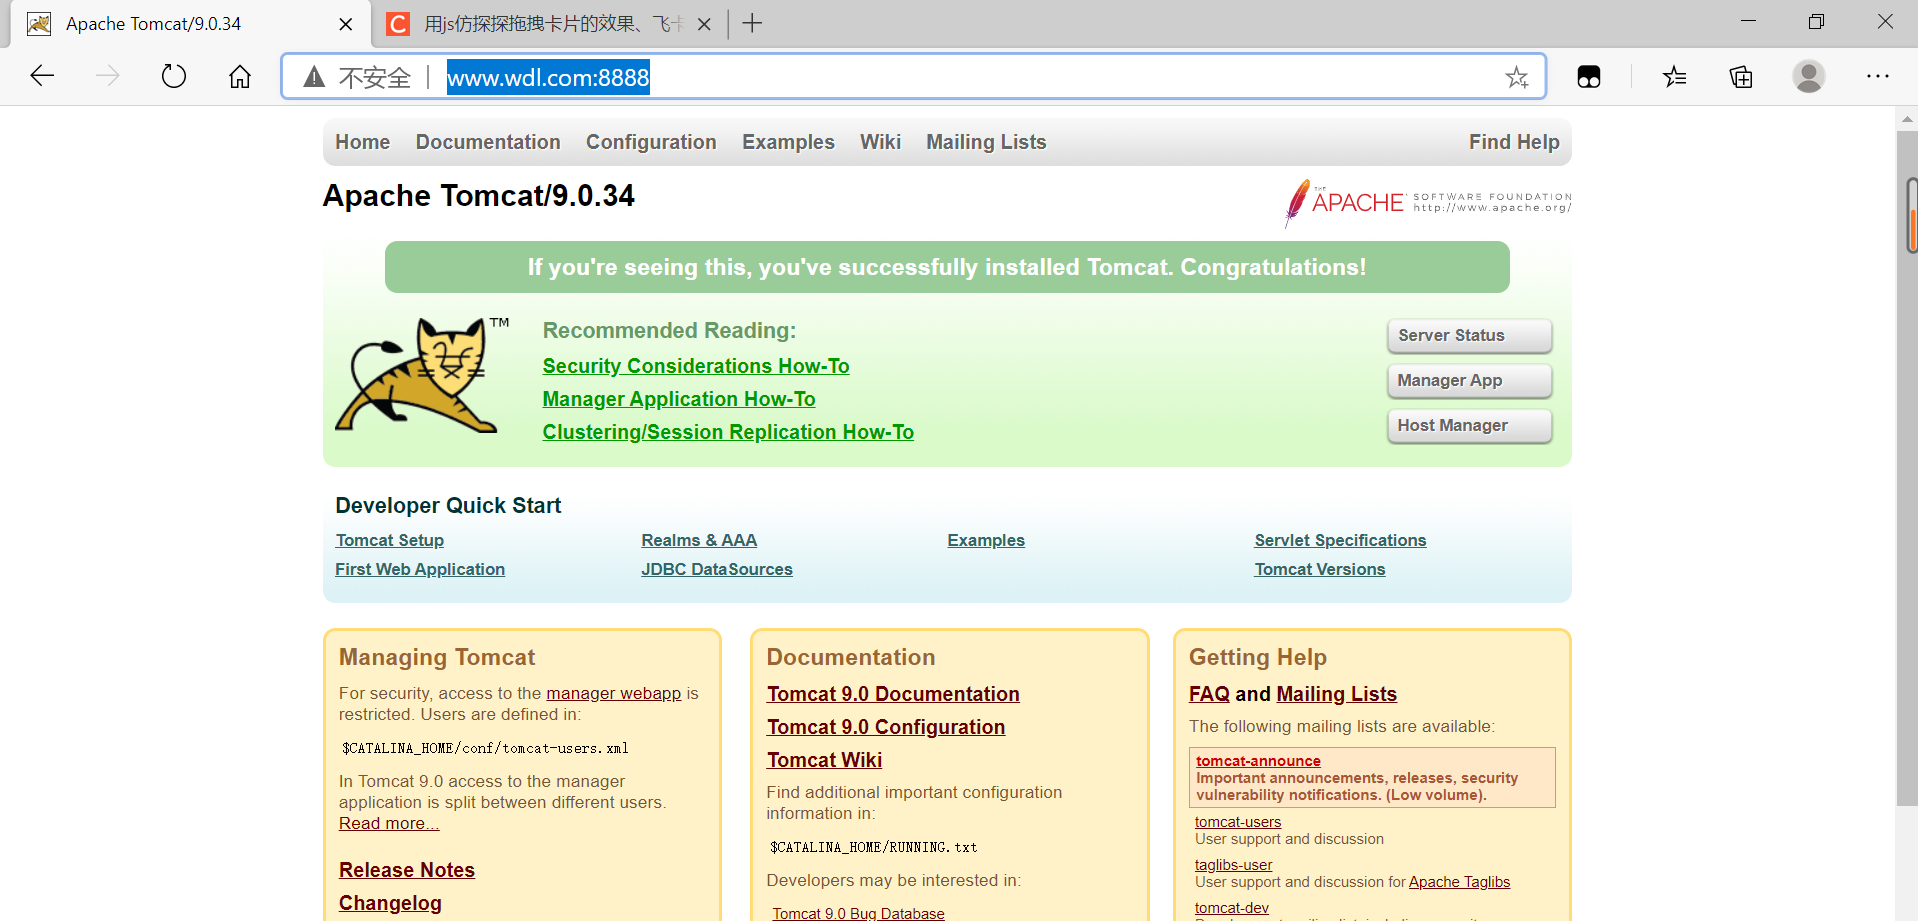Open Tomcat 9.0 Bug Database link
Viewport: 1918px width, 921px height.
(x=858, y=913)
